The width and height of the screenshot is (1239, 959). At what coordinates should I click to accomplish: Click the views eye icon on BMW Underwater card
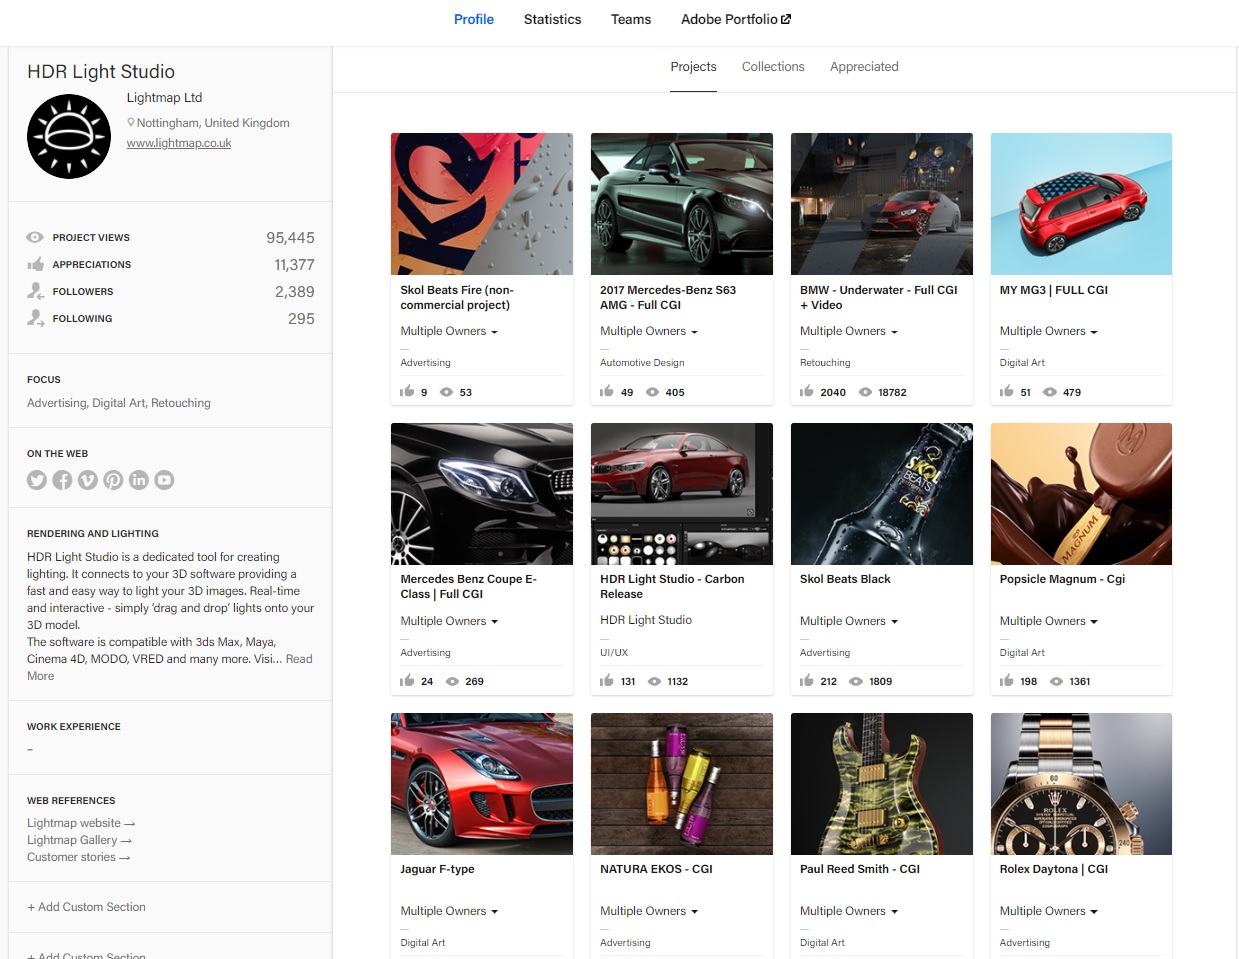pyautogui.click(x=865, y=392)
